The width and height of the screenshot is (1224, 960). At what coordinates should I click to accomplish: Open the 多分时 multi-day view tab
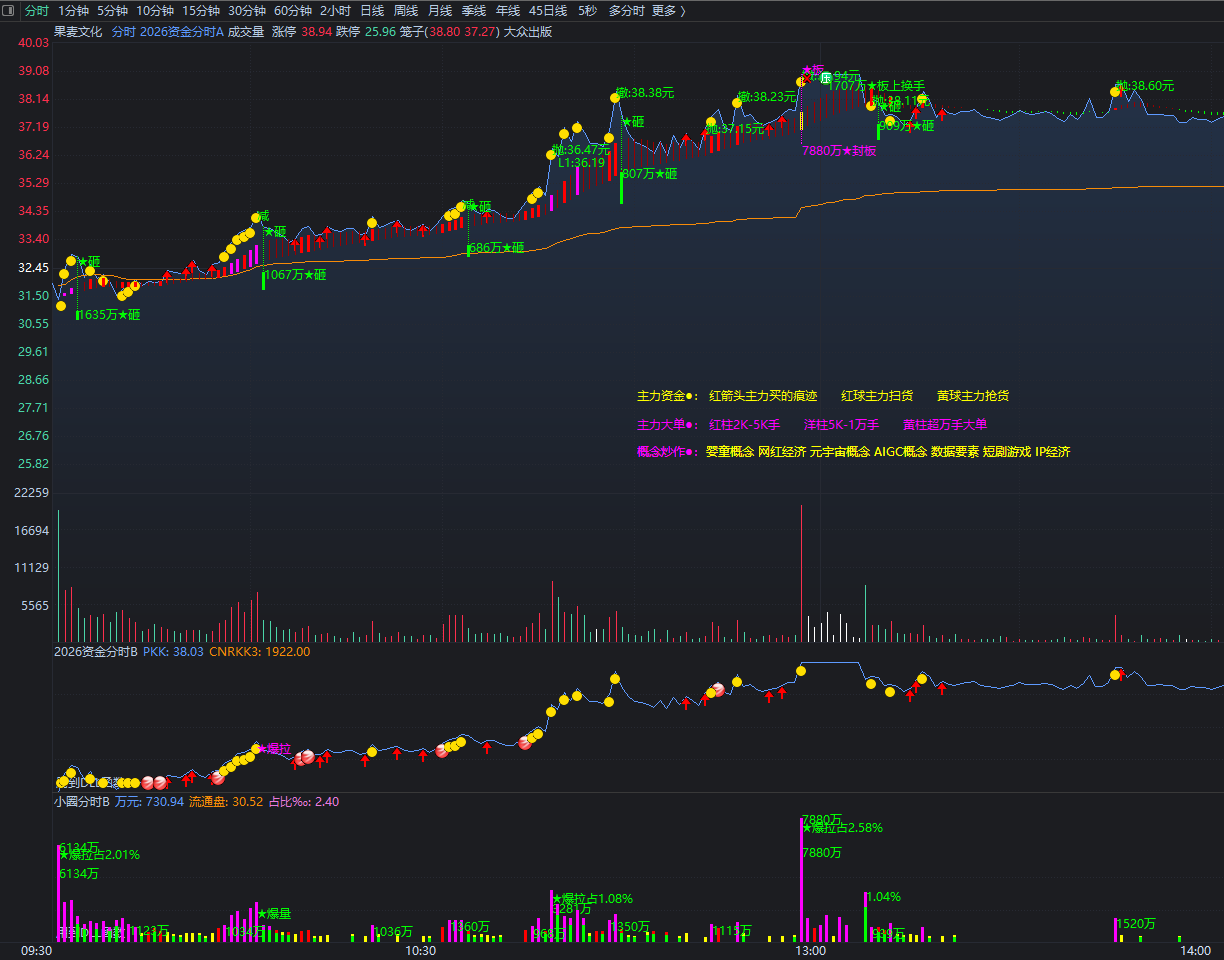click(x=627, y=11)
